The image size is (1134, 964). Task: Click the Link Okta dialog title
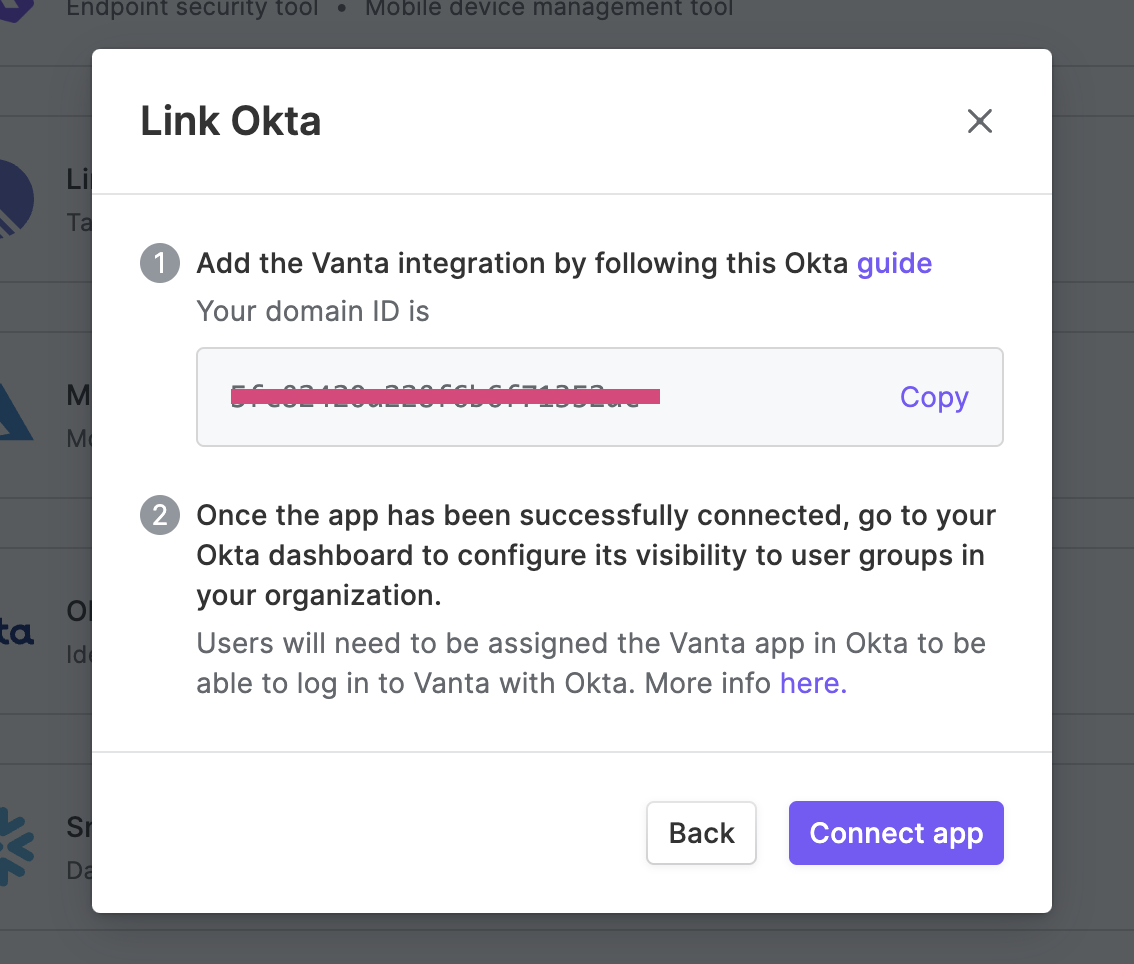click(x=231, y=121)
